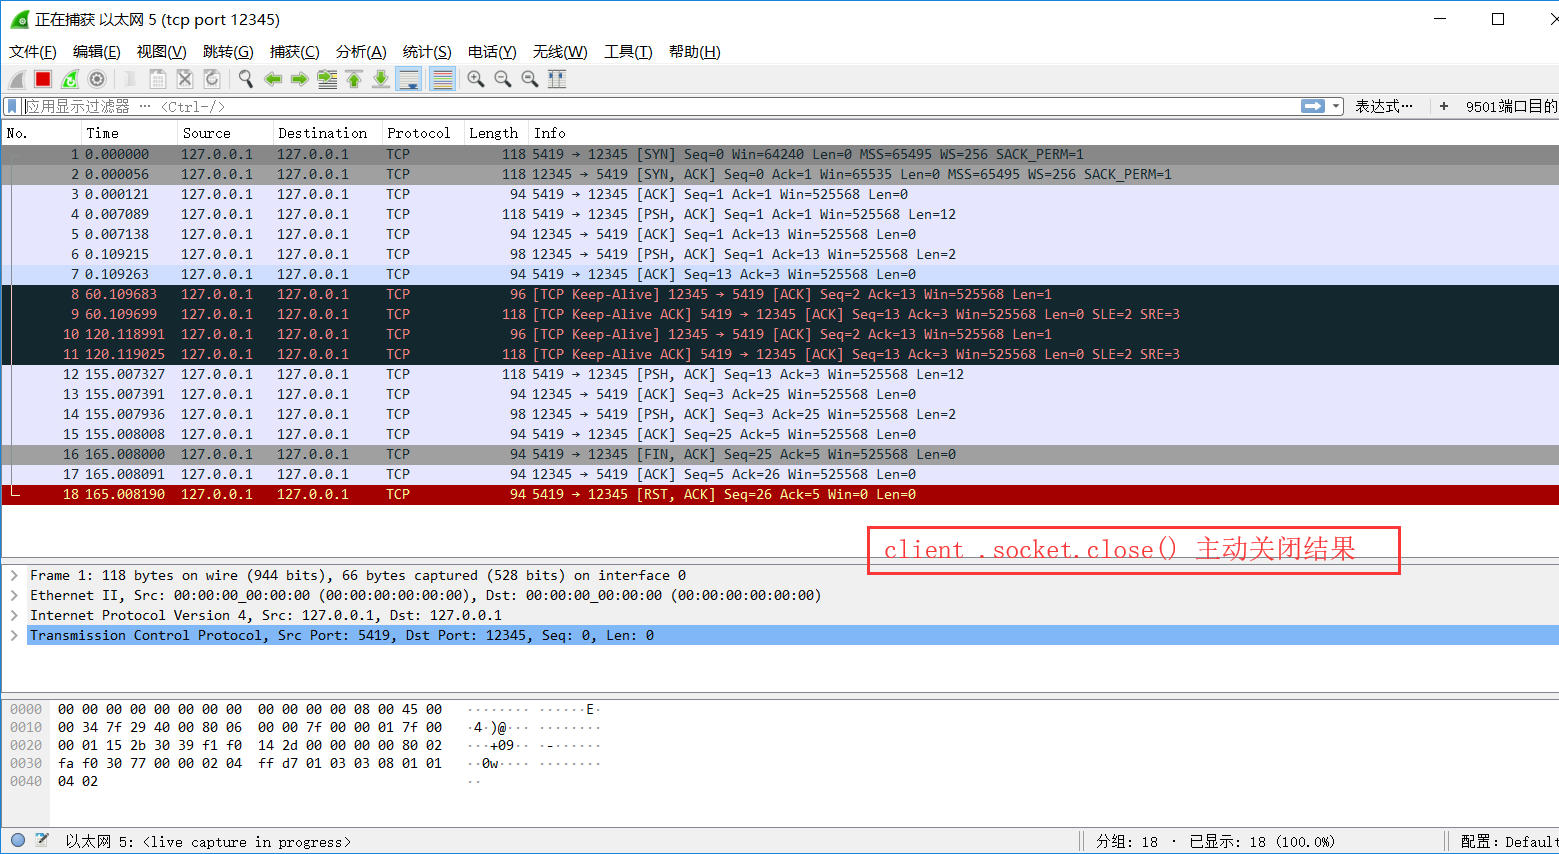Zoom in the packet list text

pyautogui.click(x=476, y=79)
